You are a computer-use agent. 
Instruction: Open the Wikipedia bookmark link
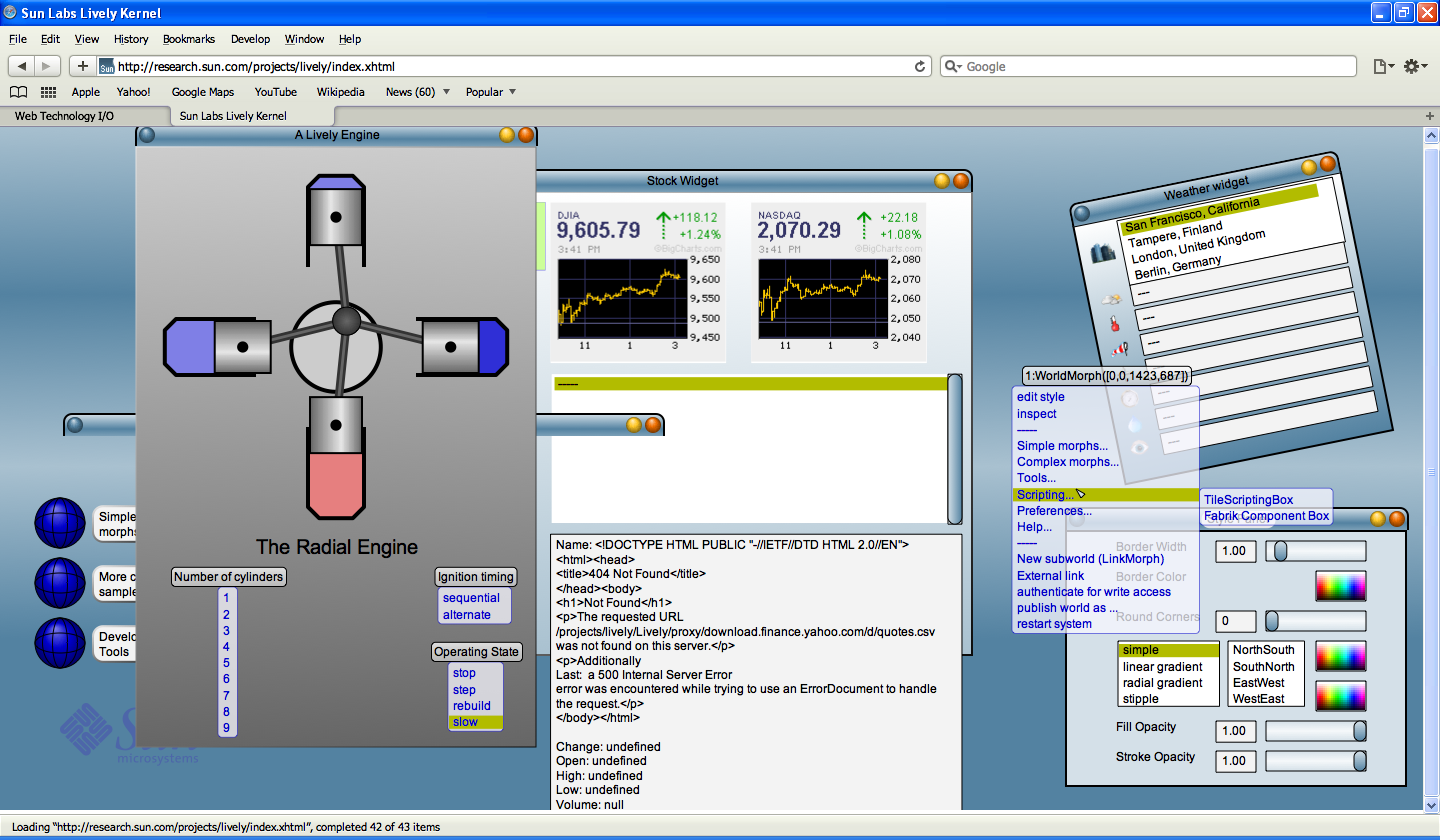pos(341,92)
